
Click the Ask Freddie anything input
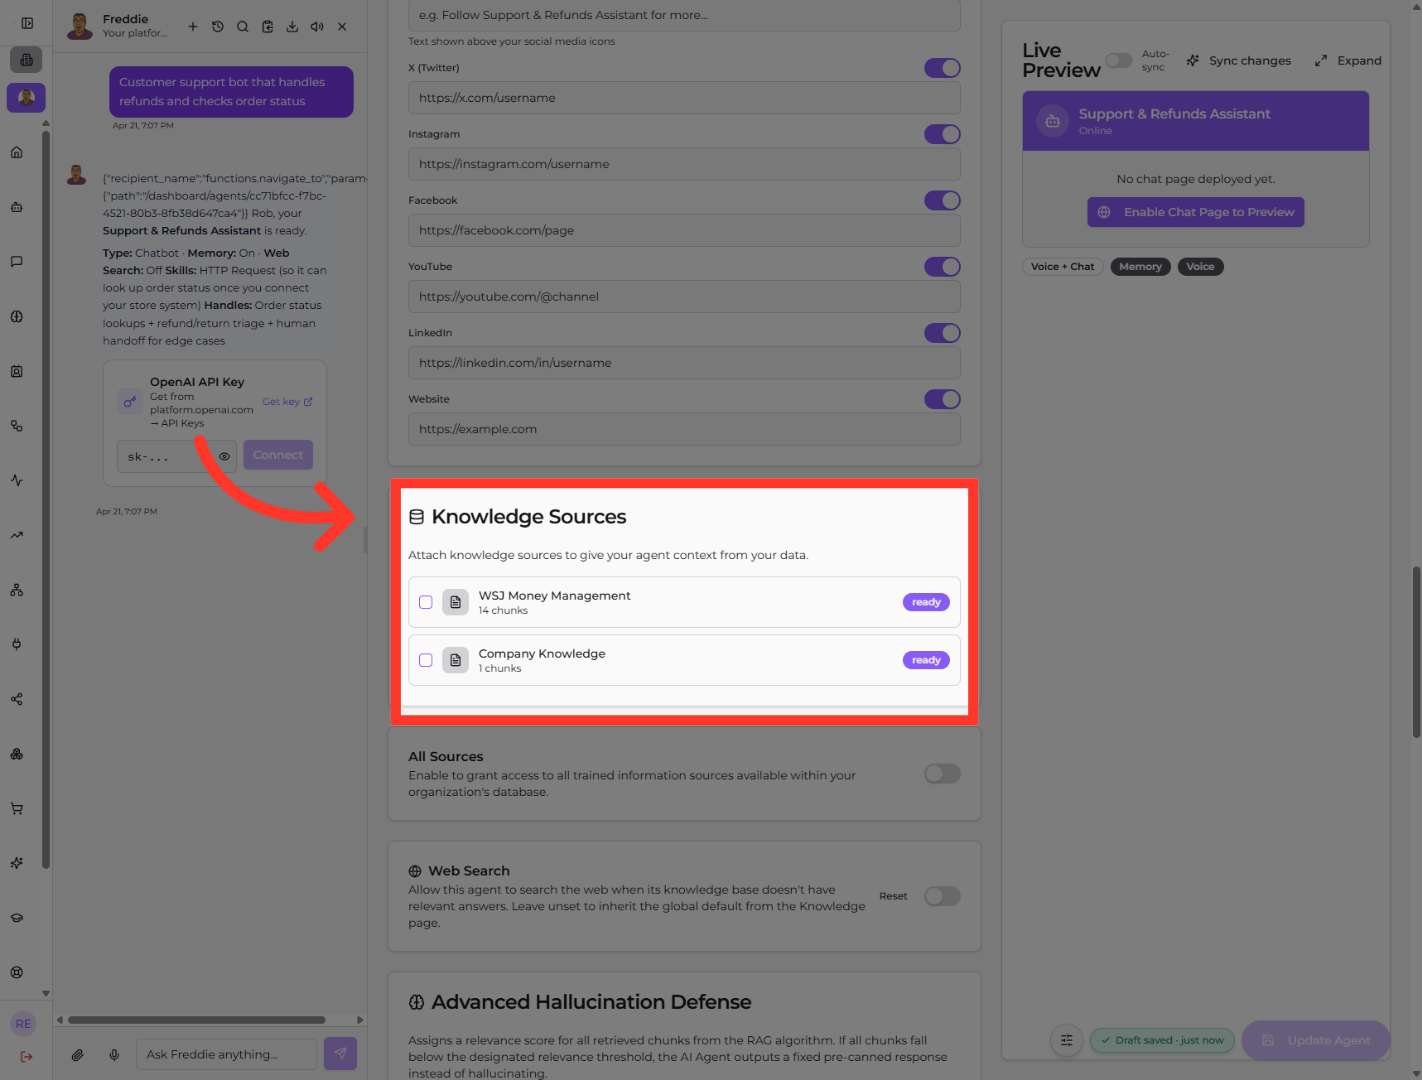pos(226,1054)
